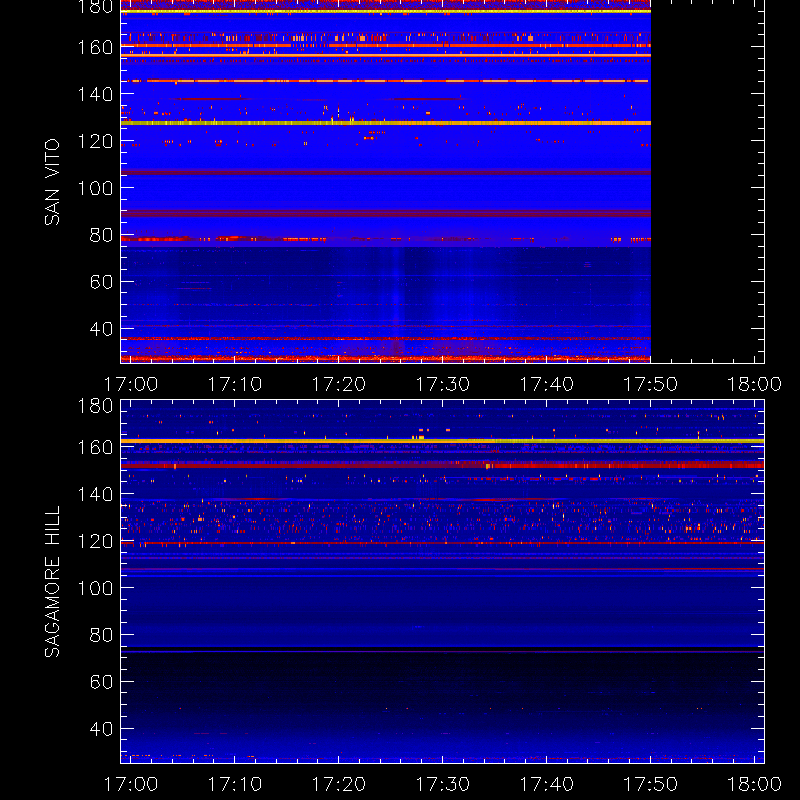The image size is (800, 800).
Task: Click the 140 frequency label on San Vito axis
Action: (x=95, y=94)
